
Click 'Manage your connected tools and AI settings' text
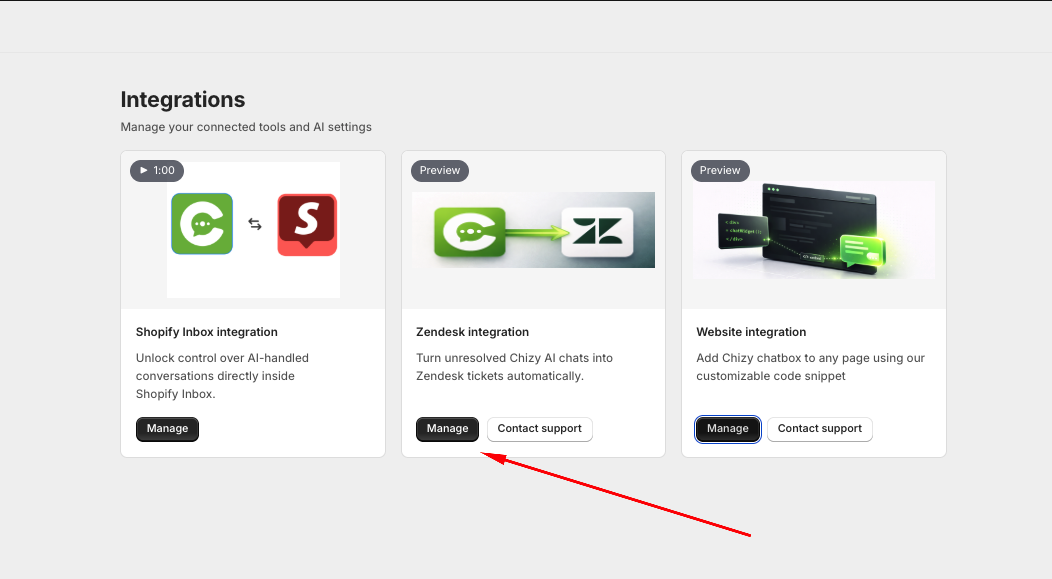tap(246, 127)
